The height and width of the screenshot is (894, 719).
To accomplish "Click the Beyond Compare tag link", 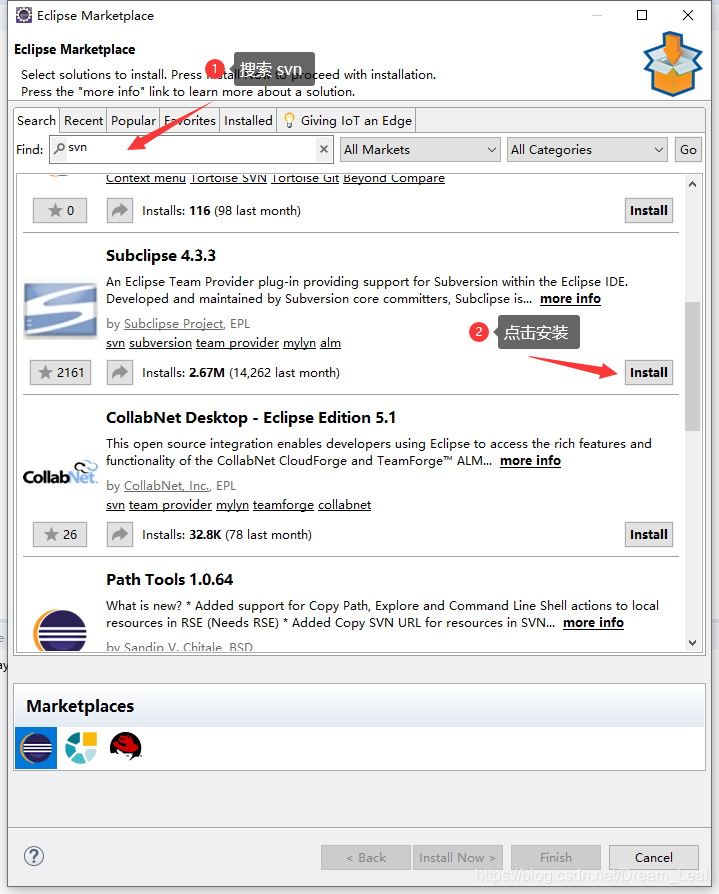I will (x=394, y=178).
